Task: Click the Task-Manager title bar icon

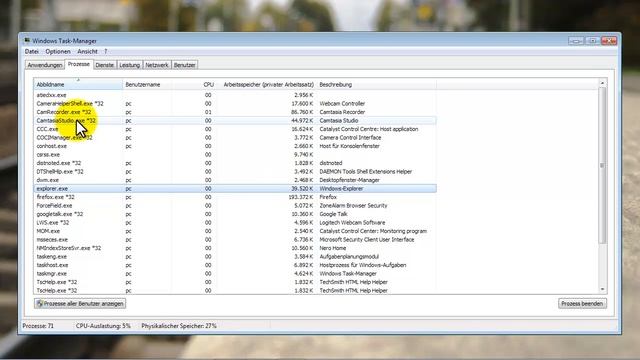Action: click(27, 41)
